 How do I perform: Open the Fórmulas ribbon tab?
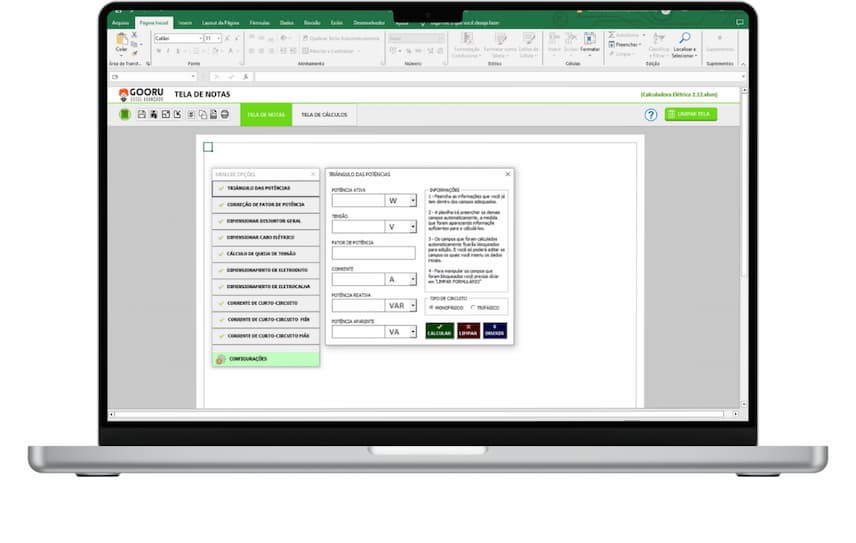point(260,23)
